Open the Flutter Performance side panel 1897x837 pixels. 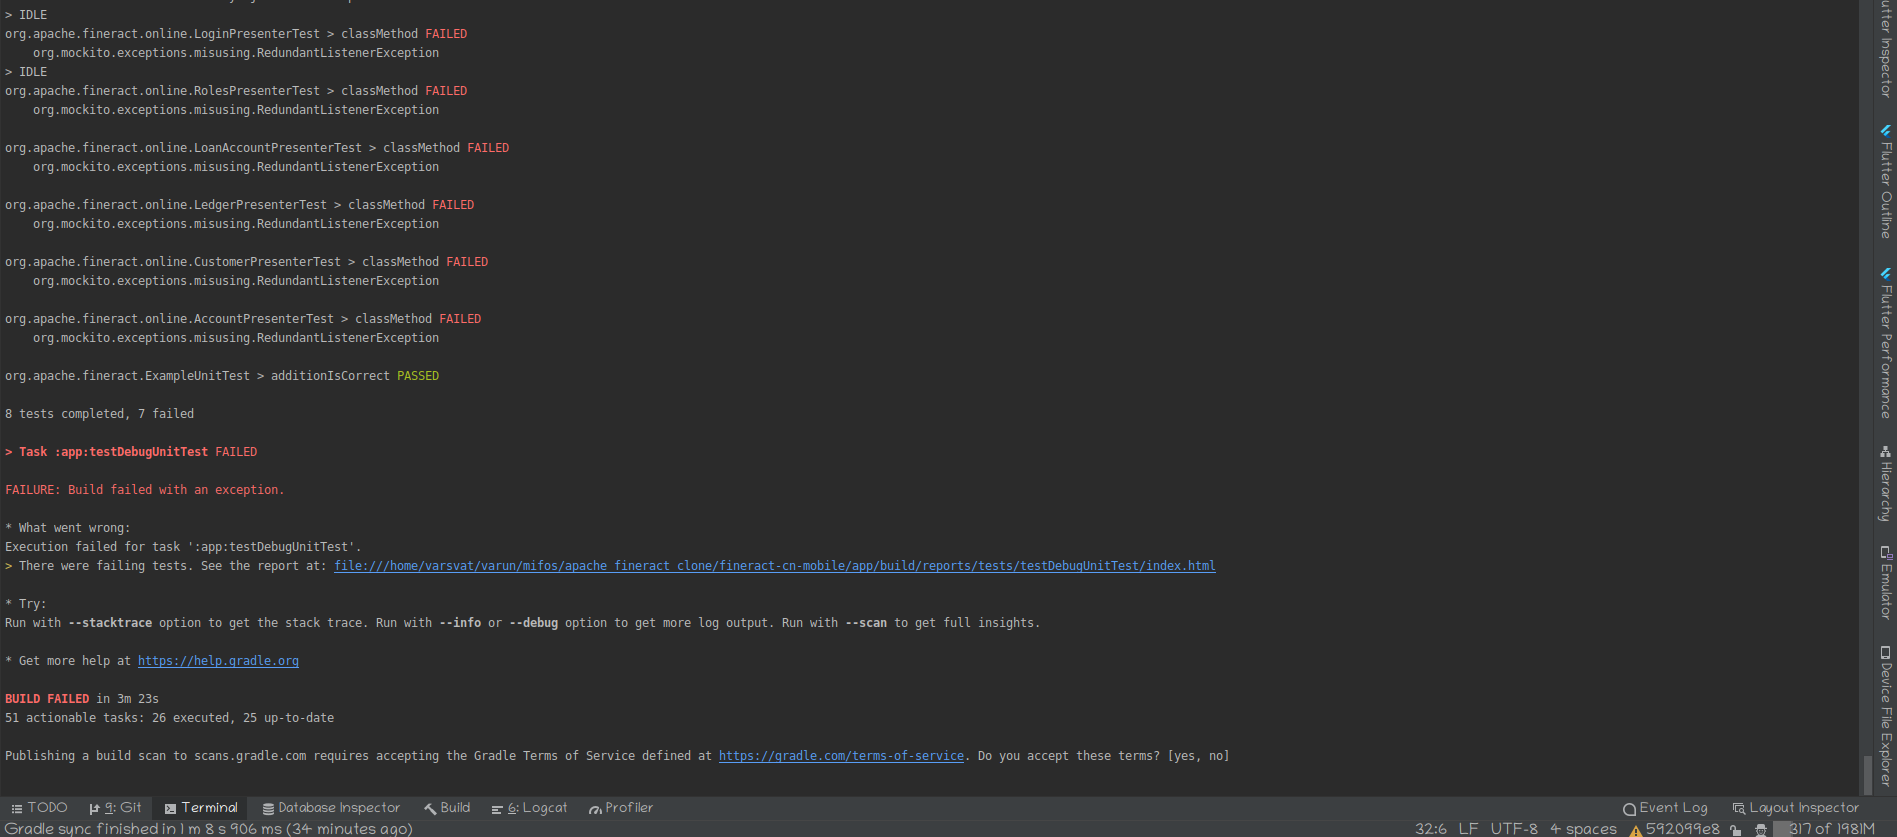[x=1886, y=342]
